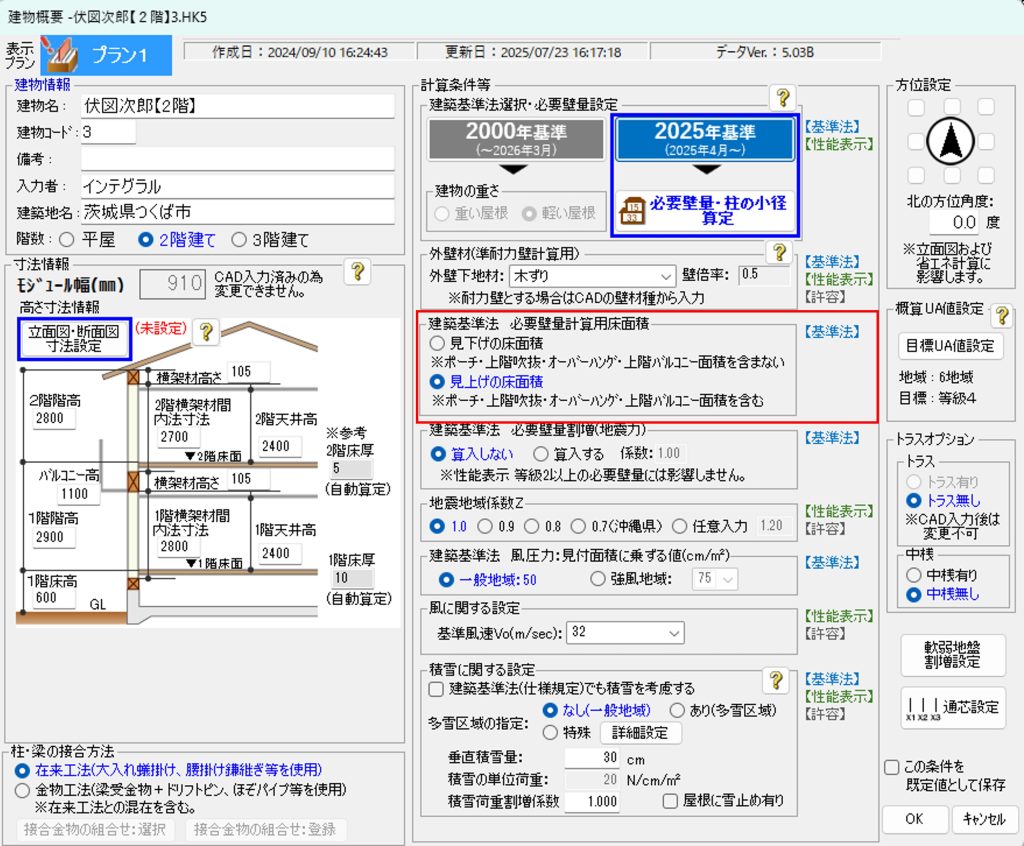Click 詳細設定 for snow region

click(640, 732)
